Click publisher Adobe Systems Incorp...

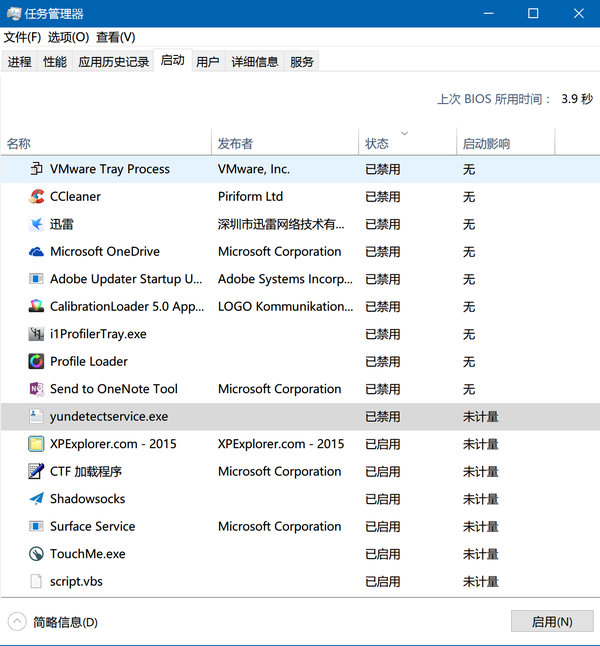285,279
